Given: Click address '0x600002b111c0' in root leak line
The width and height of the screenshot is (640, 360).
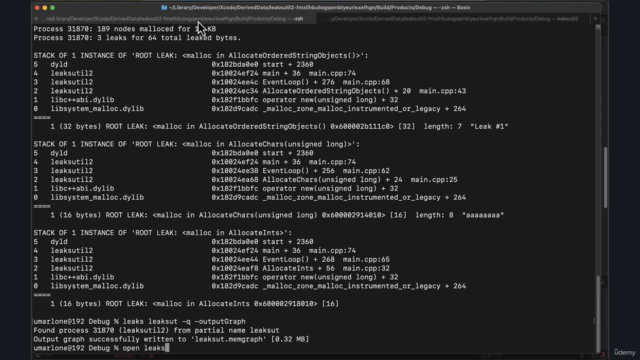Looking at the screenshot, I should coord(360,127).
